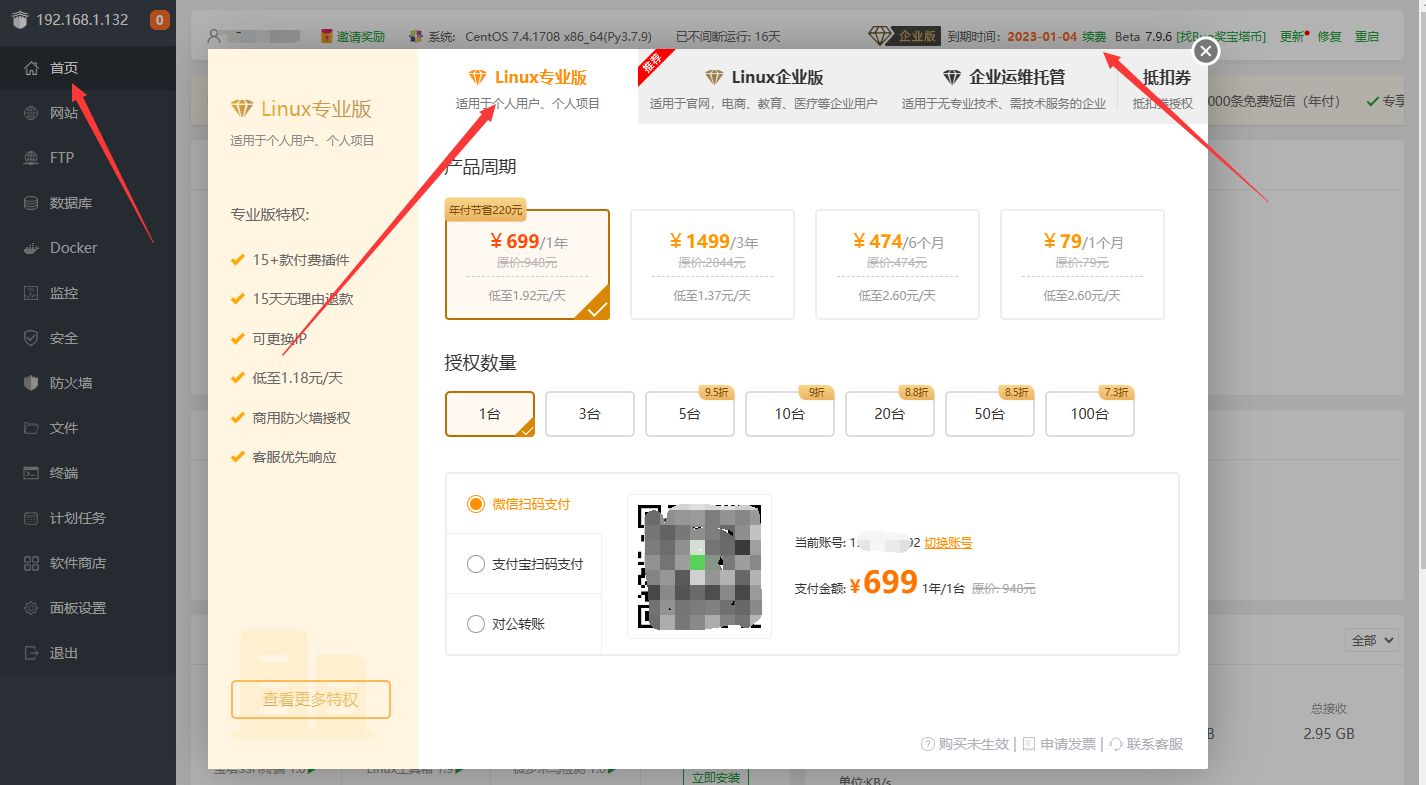Image resolution: width=1426 pixels, height=785 pixels.
Task: Choose the ¥474 six-month plan
Action: click(897, 264)
